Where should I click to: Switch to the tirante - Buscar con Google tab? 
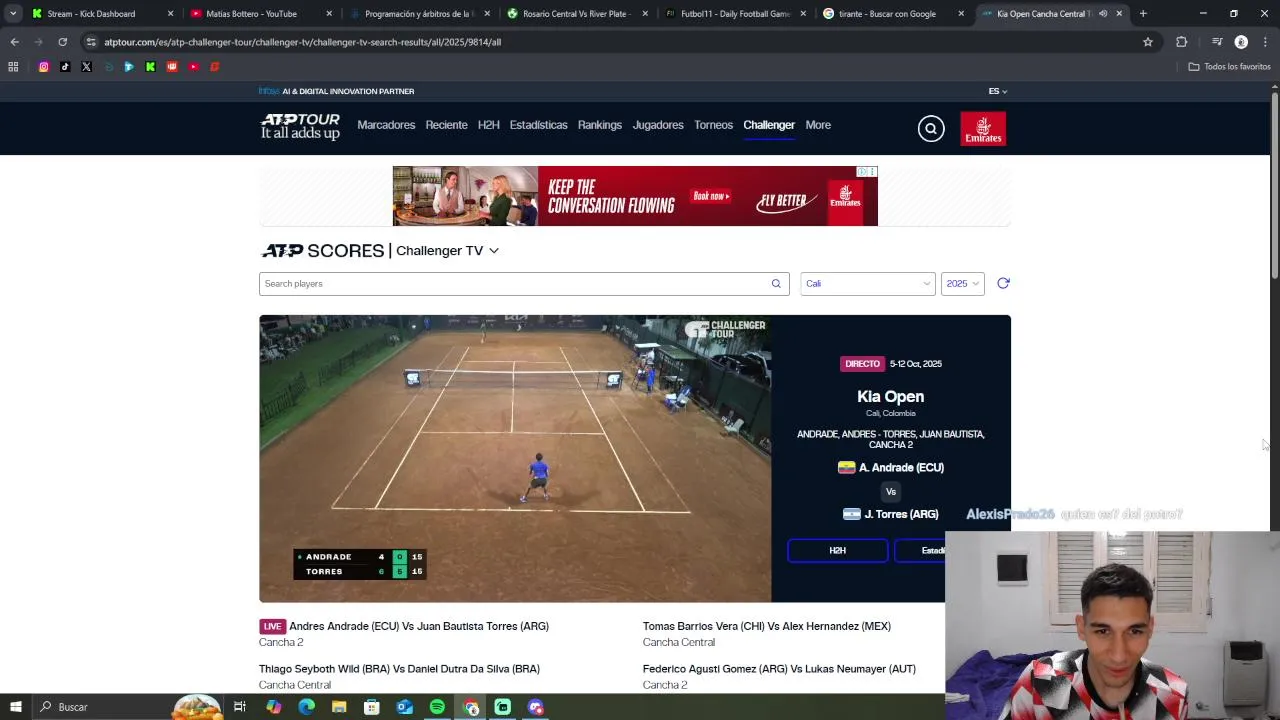[893, 14]
